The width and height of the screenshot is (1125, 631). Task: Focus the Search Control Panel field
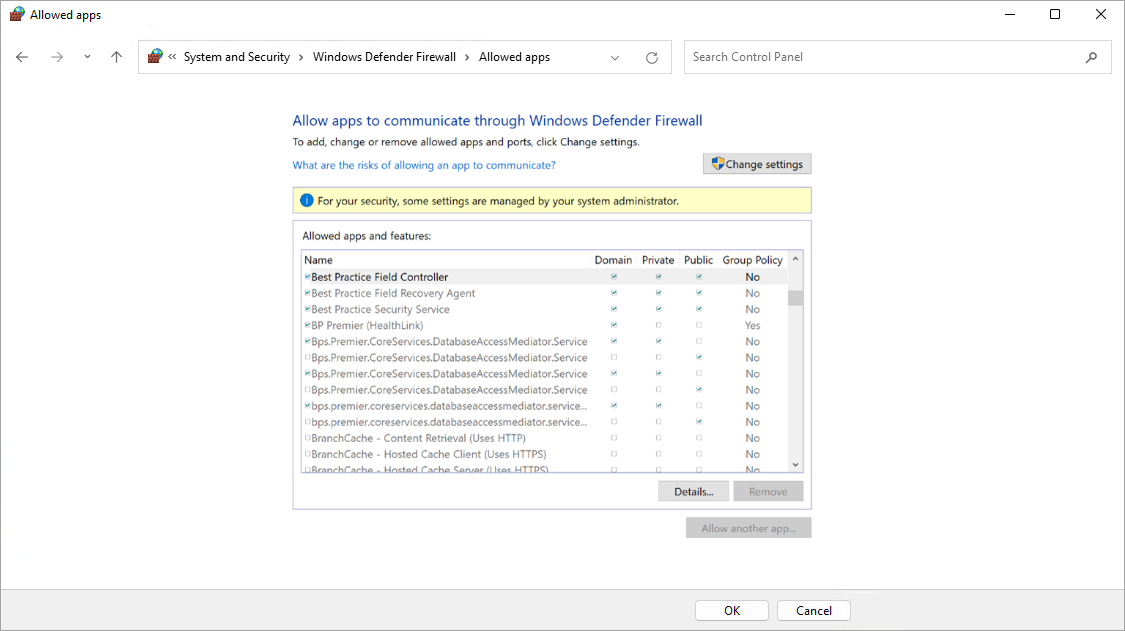click(897, 57)
